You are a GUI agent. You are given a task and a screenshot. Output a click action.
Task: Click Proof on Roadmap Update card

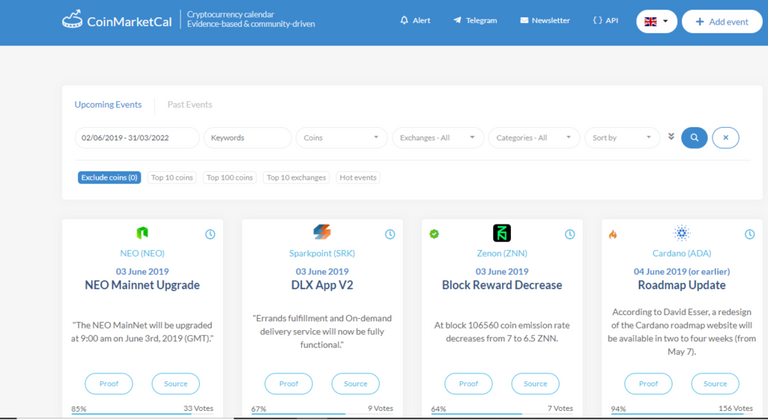pyautogui.click(x=648, y=384)
